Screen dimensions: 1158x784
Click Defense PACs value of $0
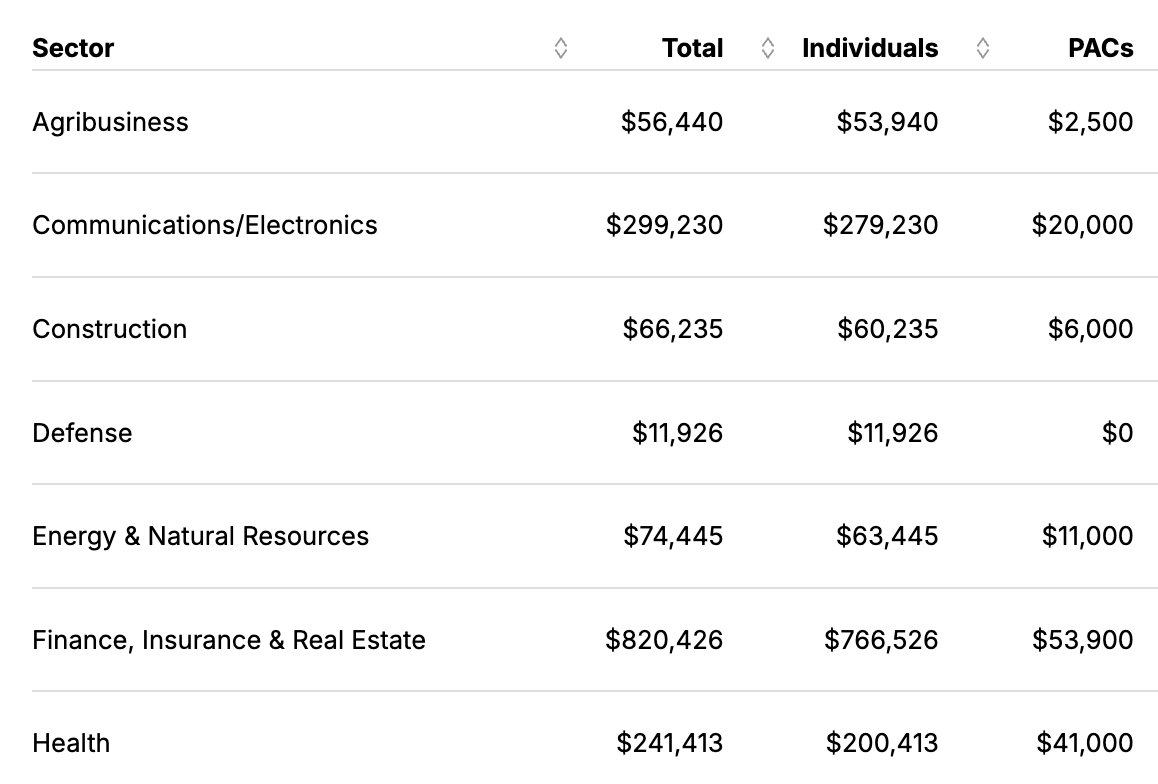pyautogui.click(x=1117, y=433)
